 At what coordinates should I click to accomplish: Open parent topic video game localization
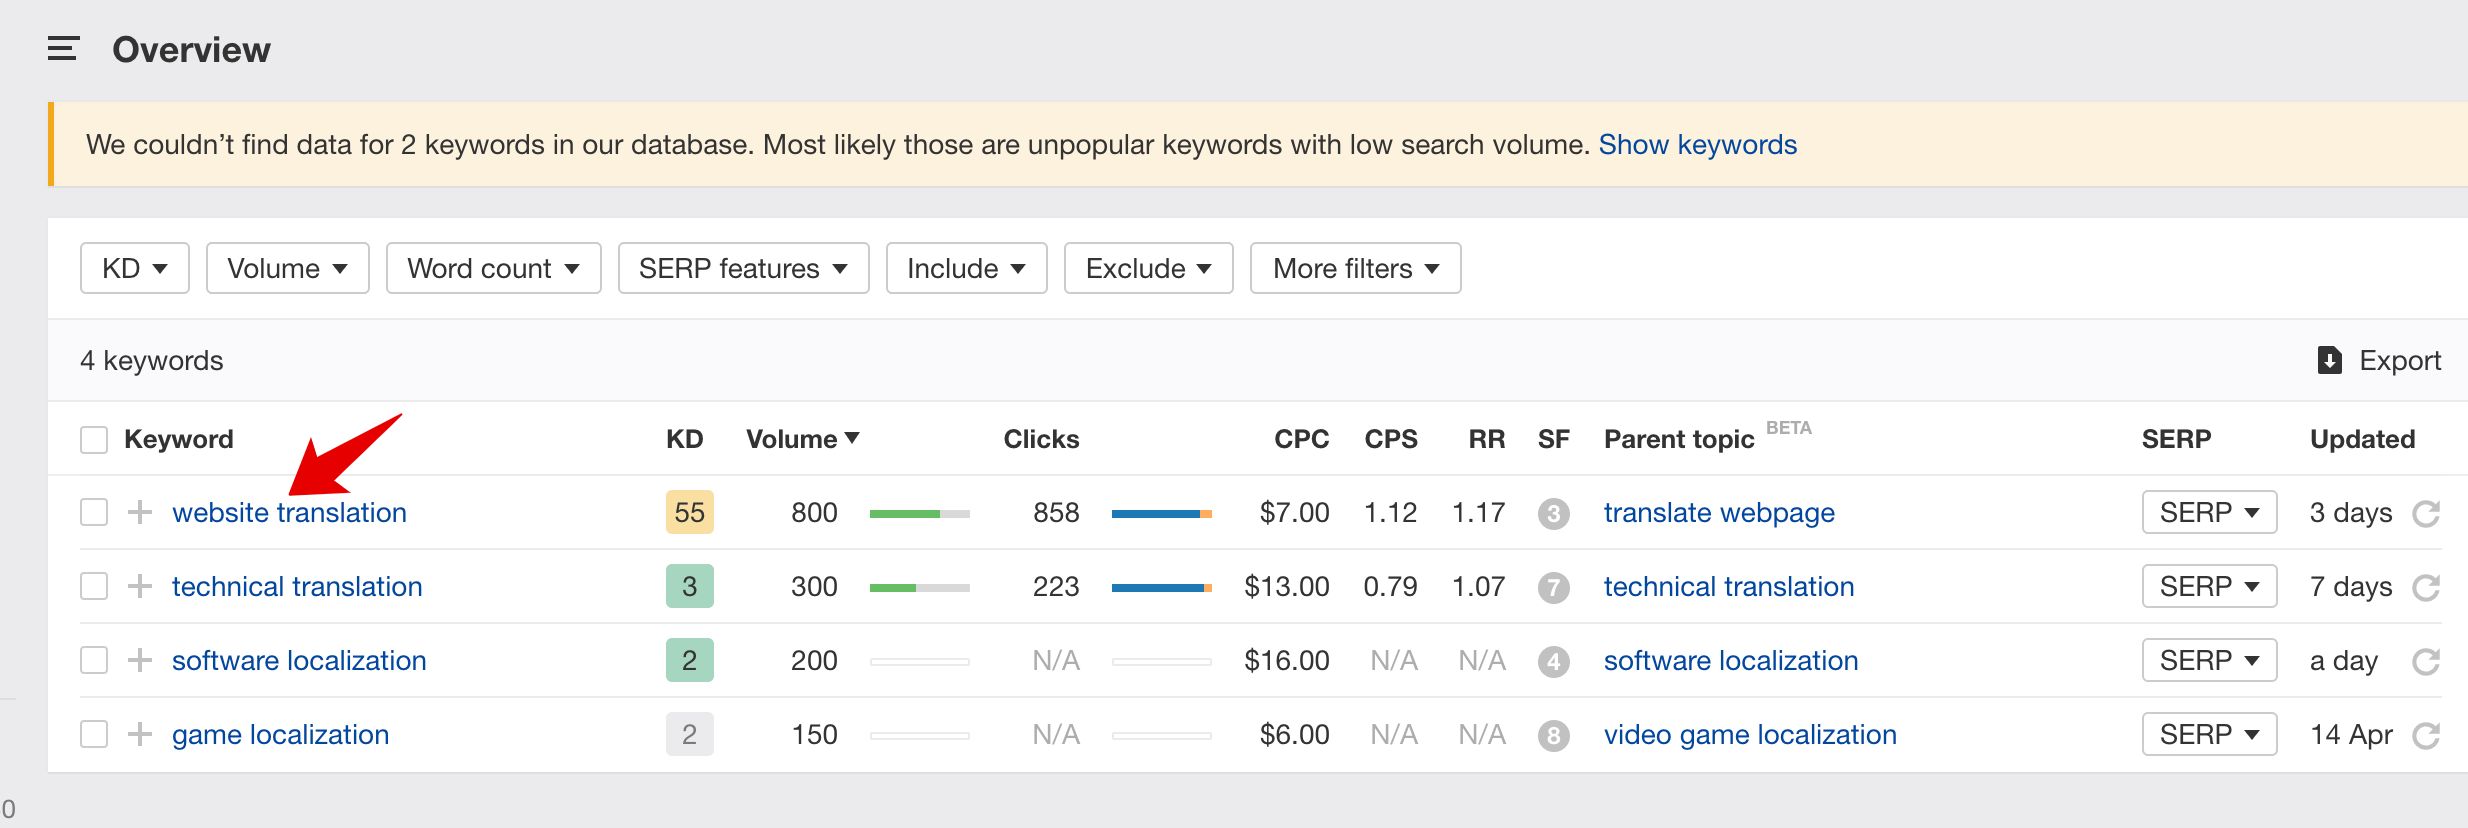point(1750,734)
